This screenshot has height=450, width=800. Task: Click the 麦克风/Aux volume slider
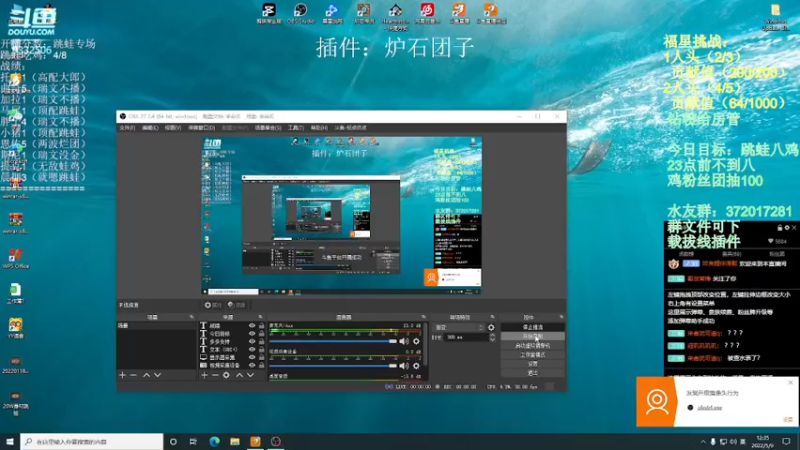(333, 341)
